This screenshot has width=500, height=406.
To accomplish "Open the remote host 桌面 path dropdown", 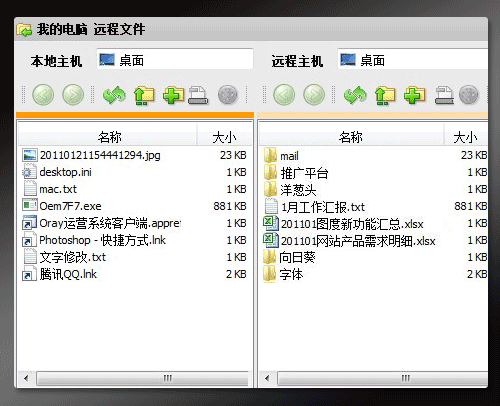I will pos(413,60).
